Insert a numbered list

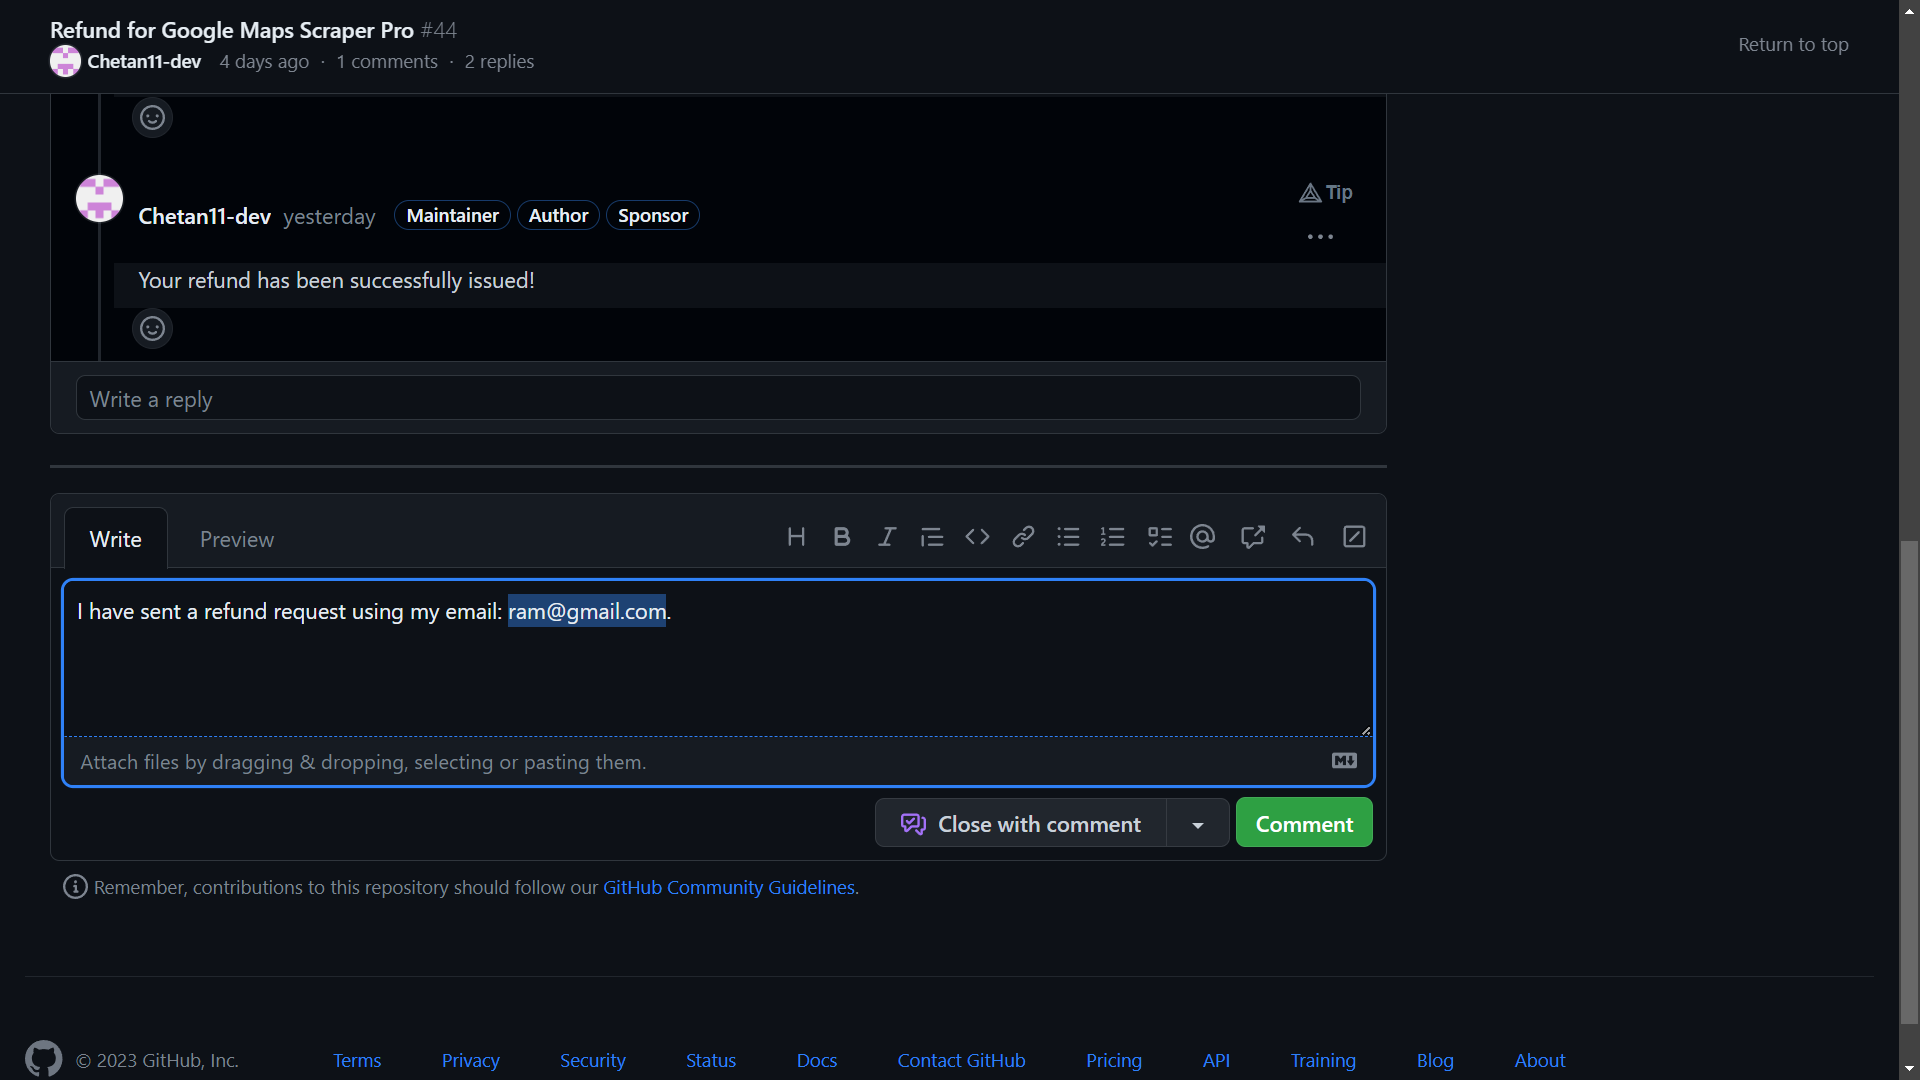(1113, 537)
